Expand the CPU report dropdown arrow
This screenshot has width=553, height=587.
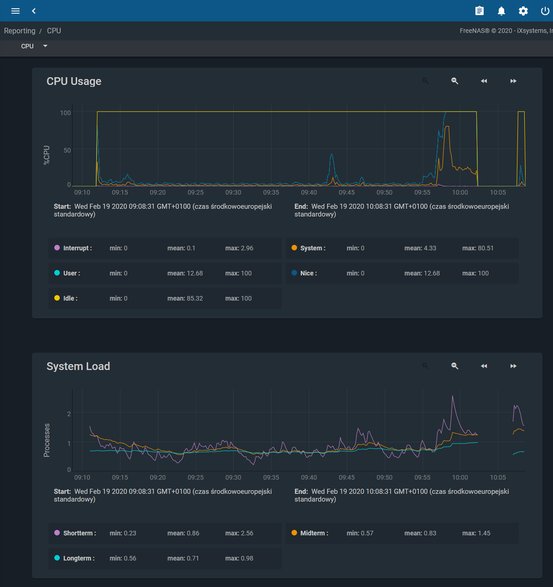point(45,46)
